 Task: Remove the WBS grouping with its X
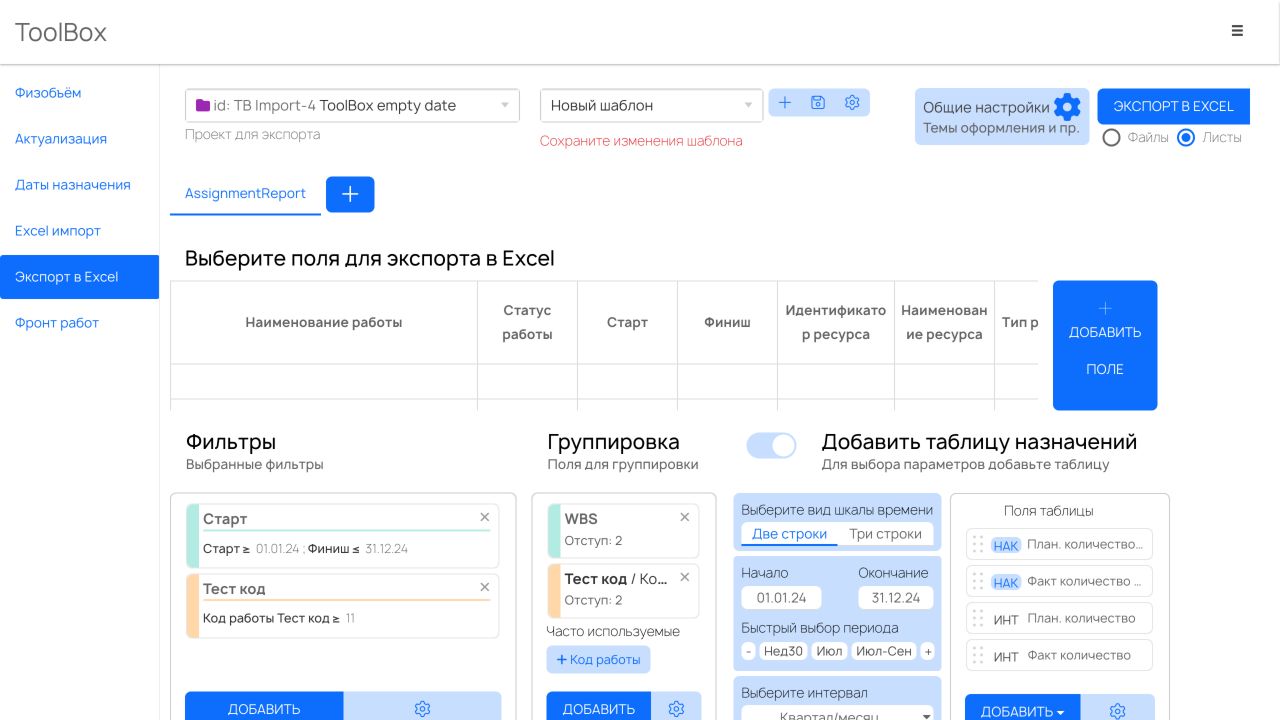(685, 517)
